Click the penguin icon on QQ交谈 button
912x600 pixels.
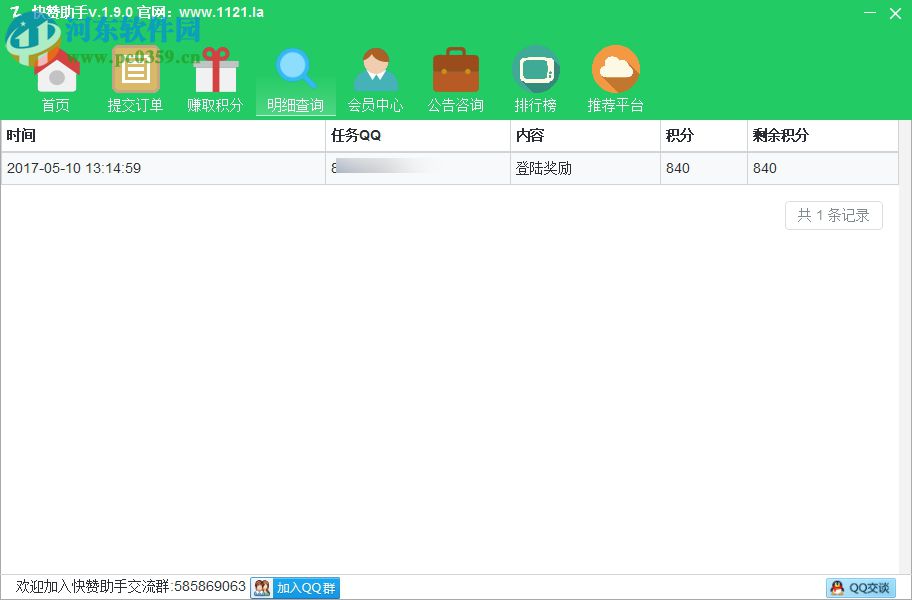(836, 588)
